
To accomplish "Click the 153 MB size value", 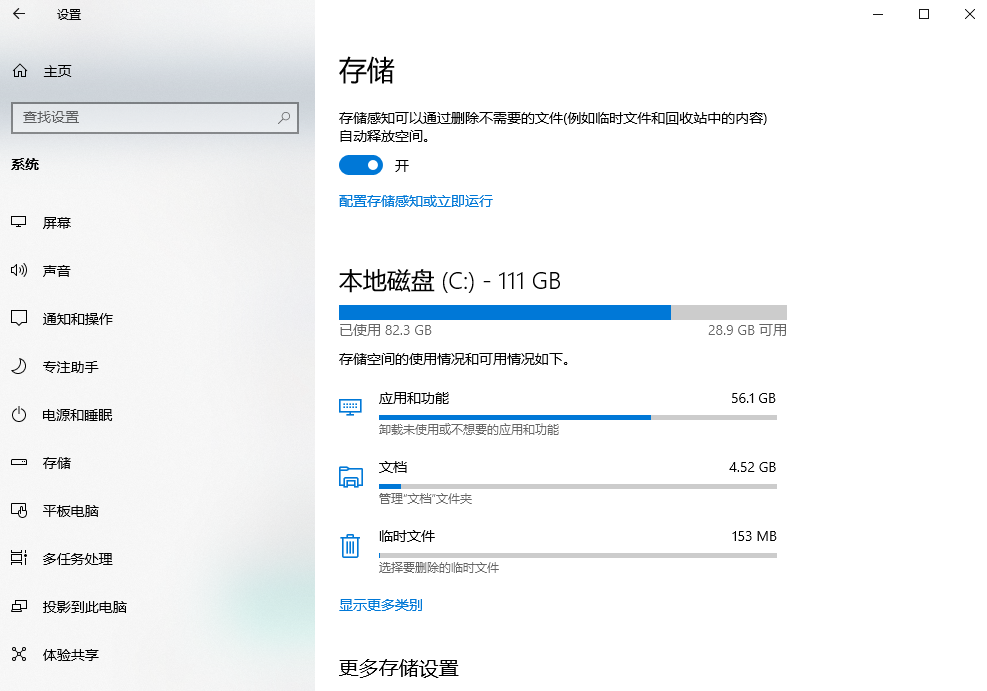I will [x=754, y=536].
